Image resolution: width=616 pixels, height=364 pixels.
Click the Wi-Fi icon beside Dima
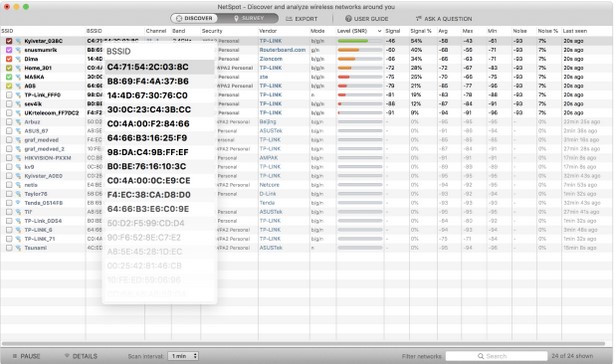pos(18,59)
